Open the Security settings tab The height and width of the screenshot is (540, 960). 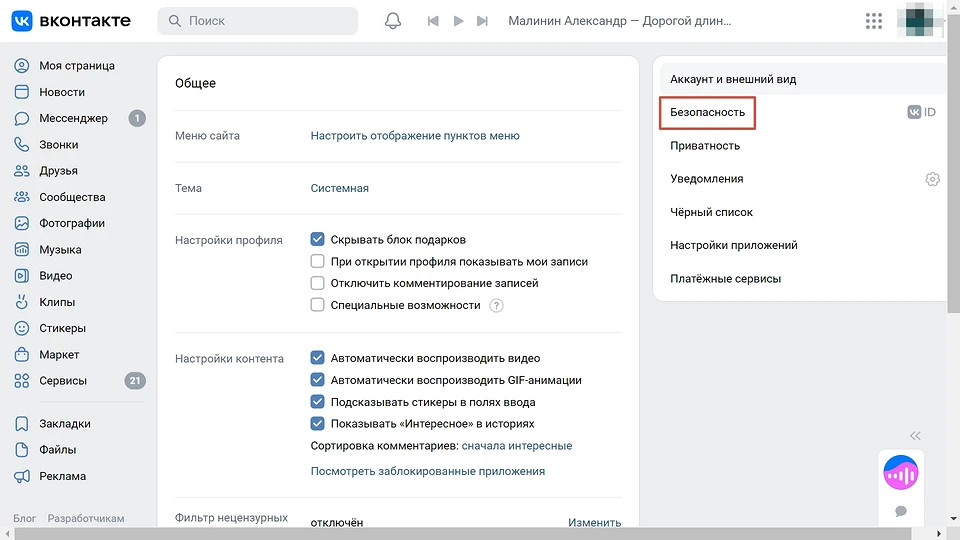pos(707,113)
